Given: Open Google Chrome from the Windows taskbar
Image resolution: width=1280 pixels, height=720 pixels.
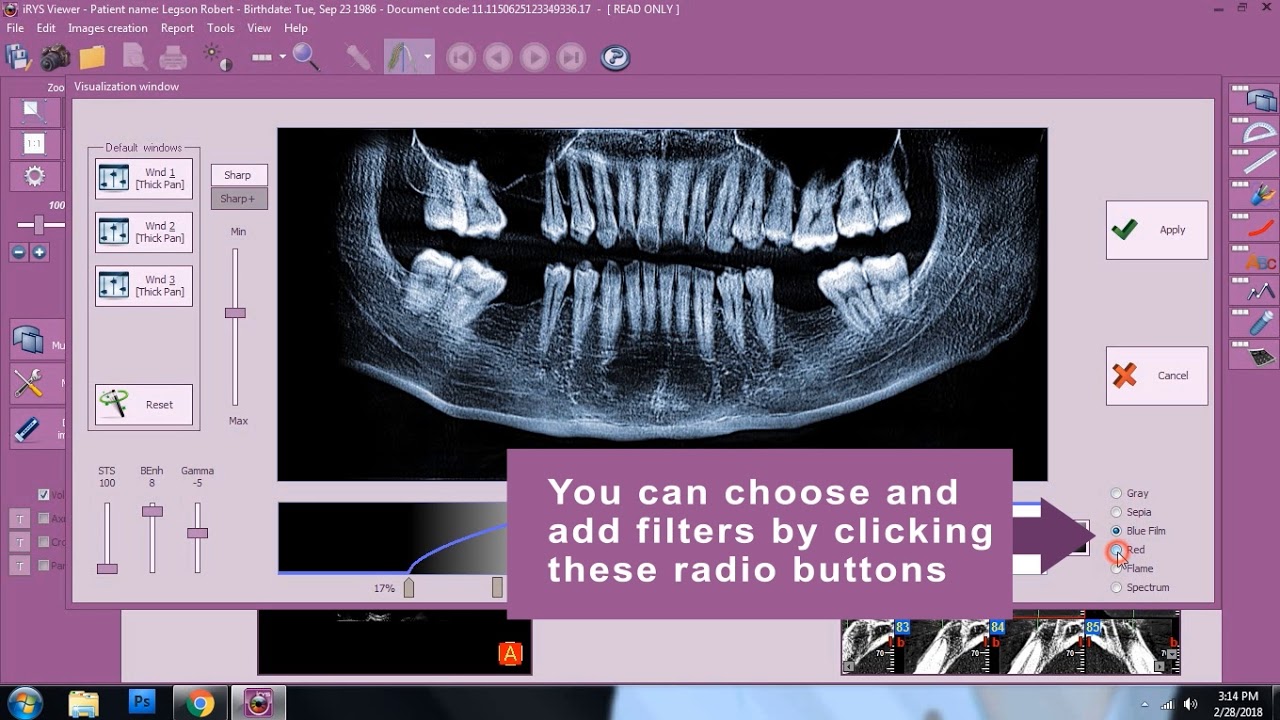Looking at the screenshot, I should pos(200,704).
